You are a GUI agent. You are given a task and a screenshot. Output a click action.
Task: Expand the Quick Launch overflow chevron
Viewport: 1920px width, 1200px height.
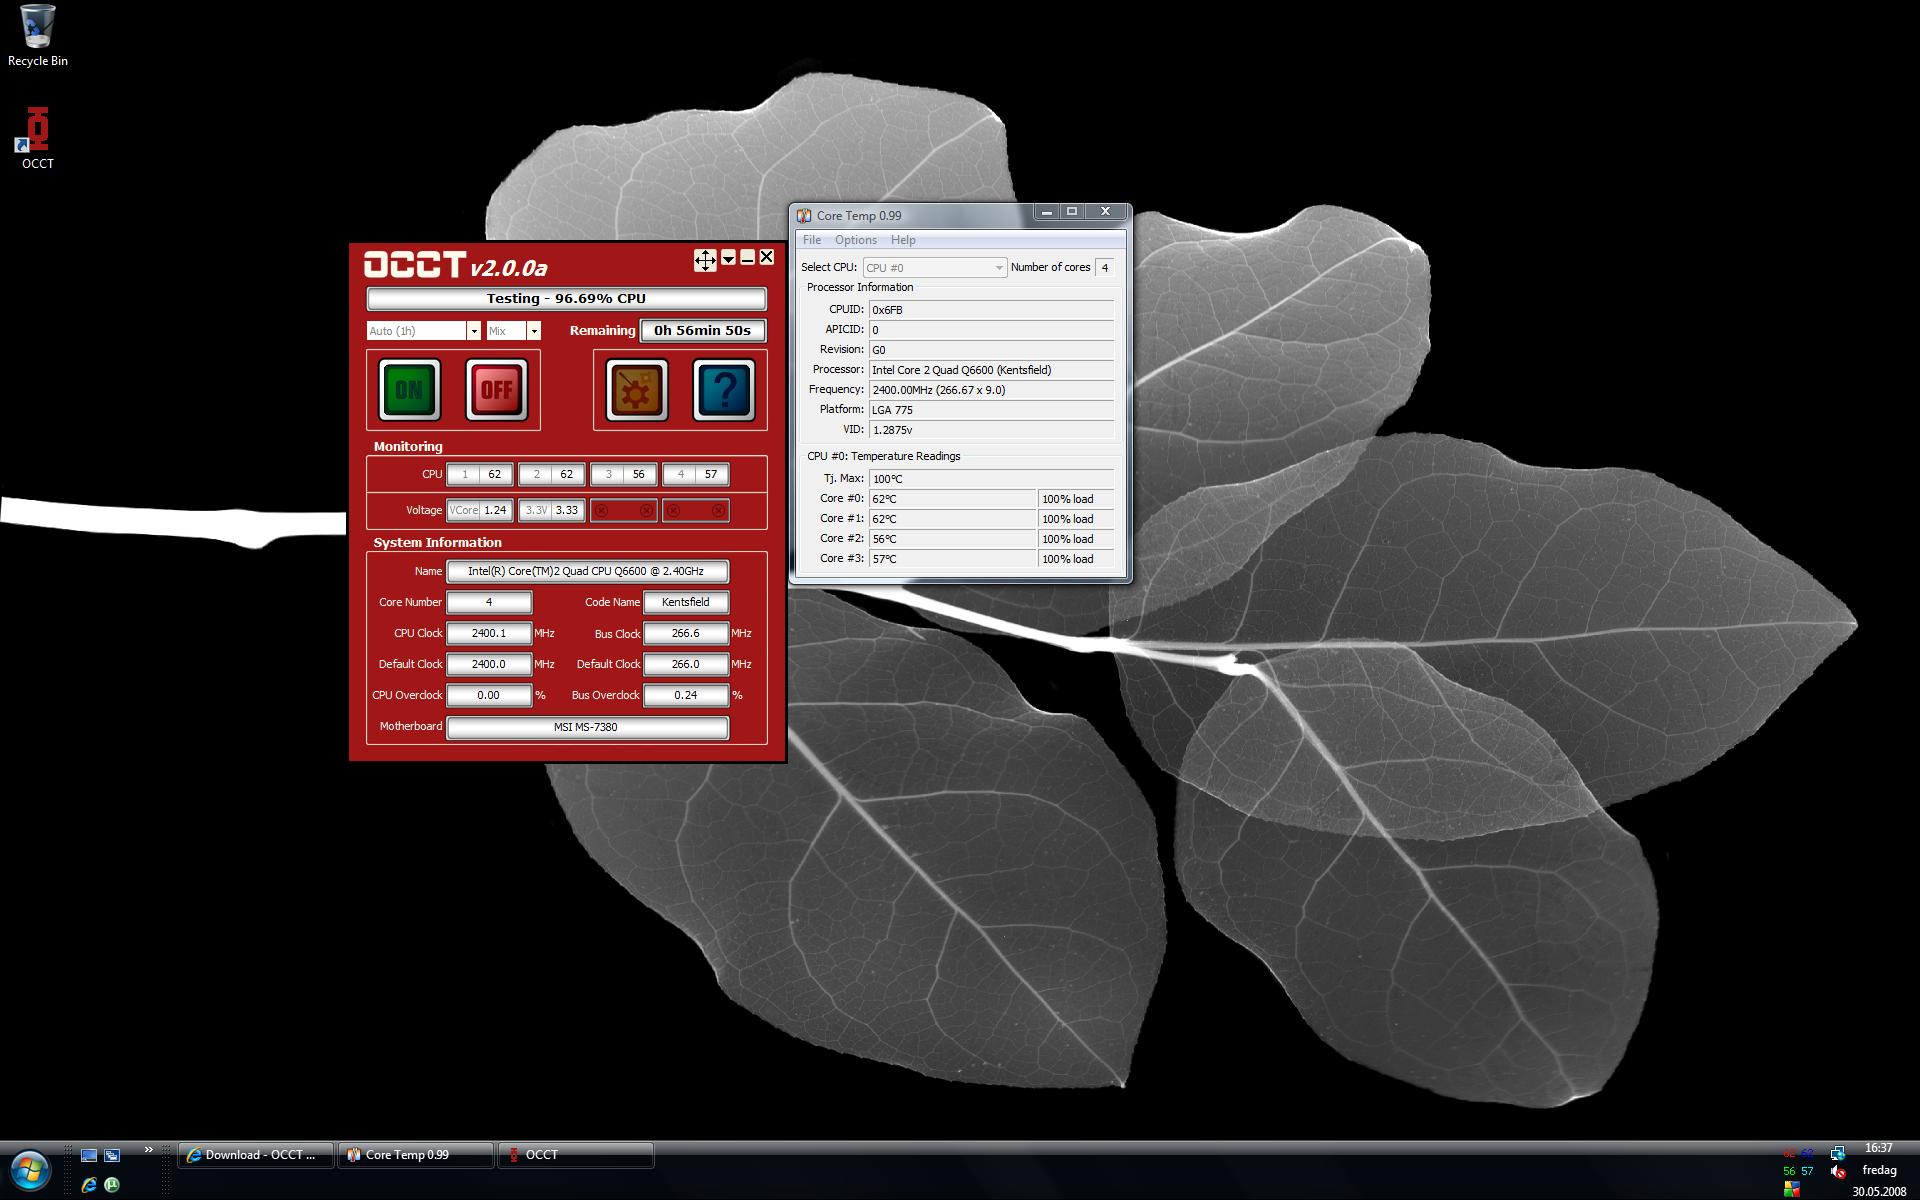(148, 1150)
